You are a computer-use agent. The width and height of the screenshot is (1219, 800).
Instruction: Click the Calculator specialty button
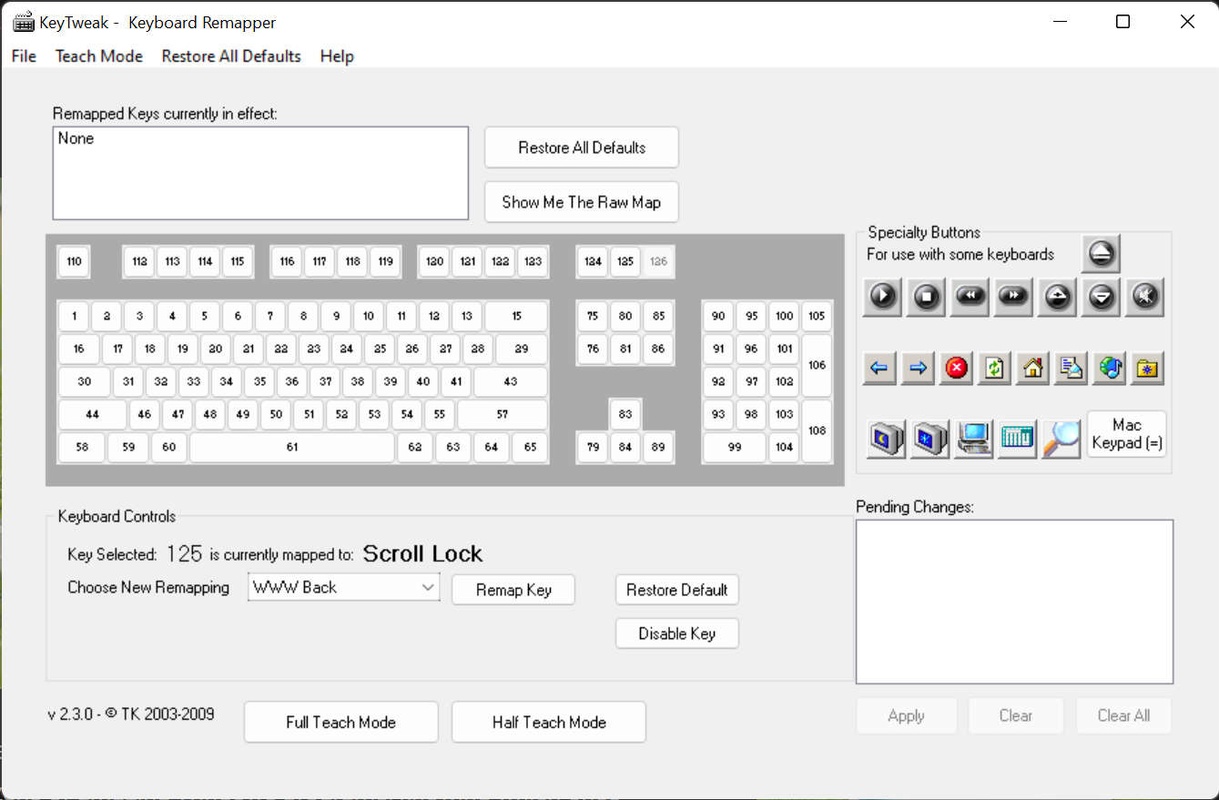click(1017, 439)
